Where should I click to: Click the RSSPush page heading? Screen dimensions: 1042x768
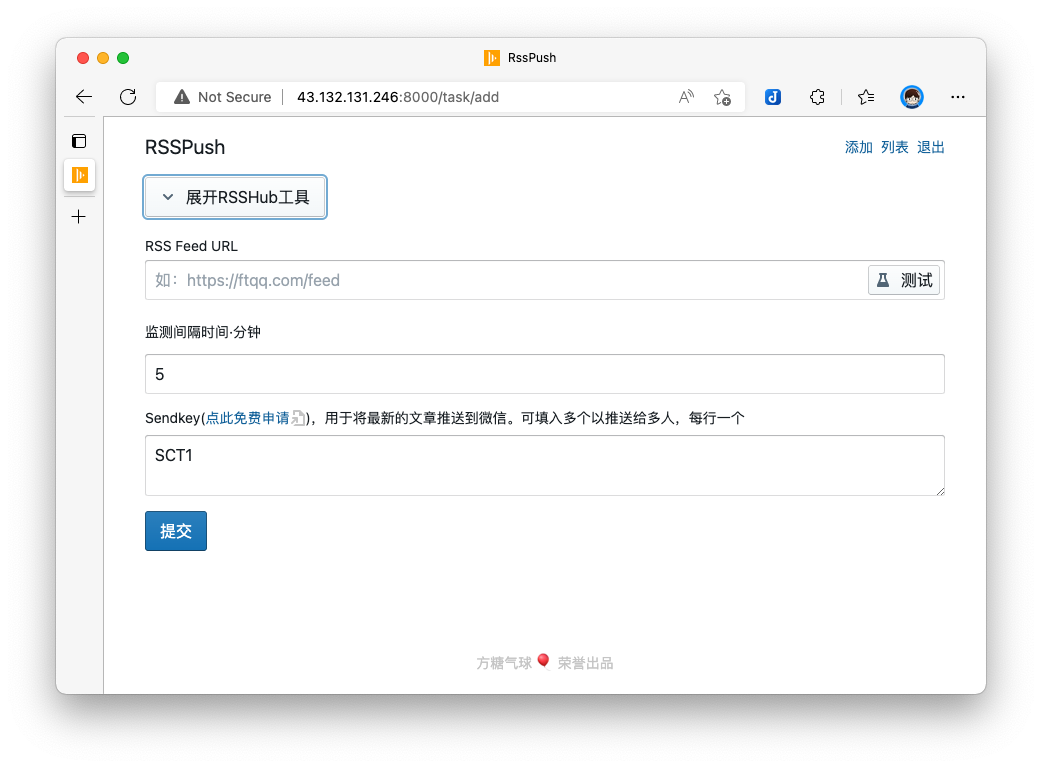185,147
